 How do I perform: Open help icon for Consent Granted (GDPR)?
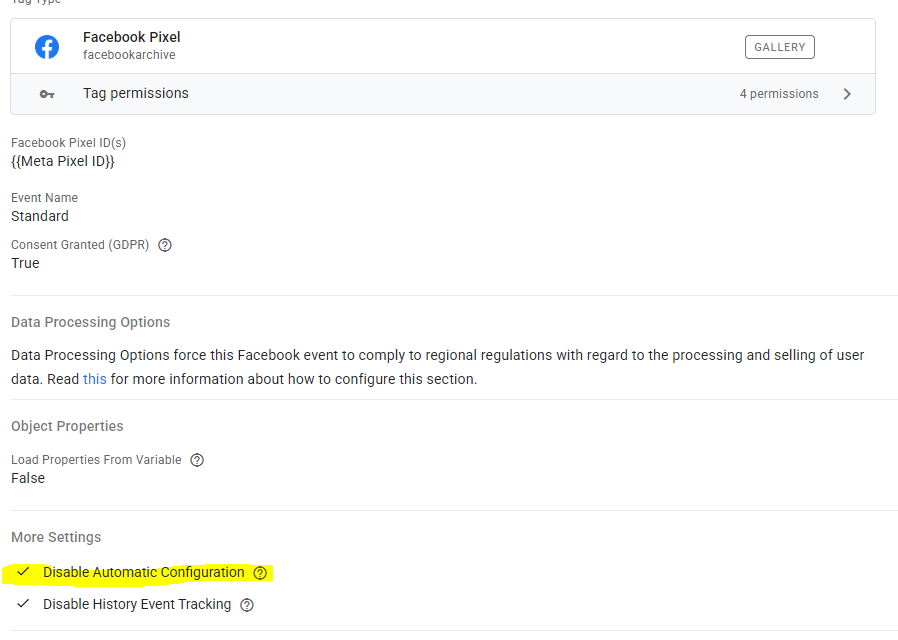pyautogui.click(x=166, y=245)
